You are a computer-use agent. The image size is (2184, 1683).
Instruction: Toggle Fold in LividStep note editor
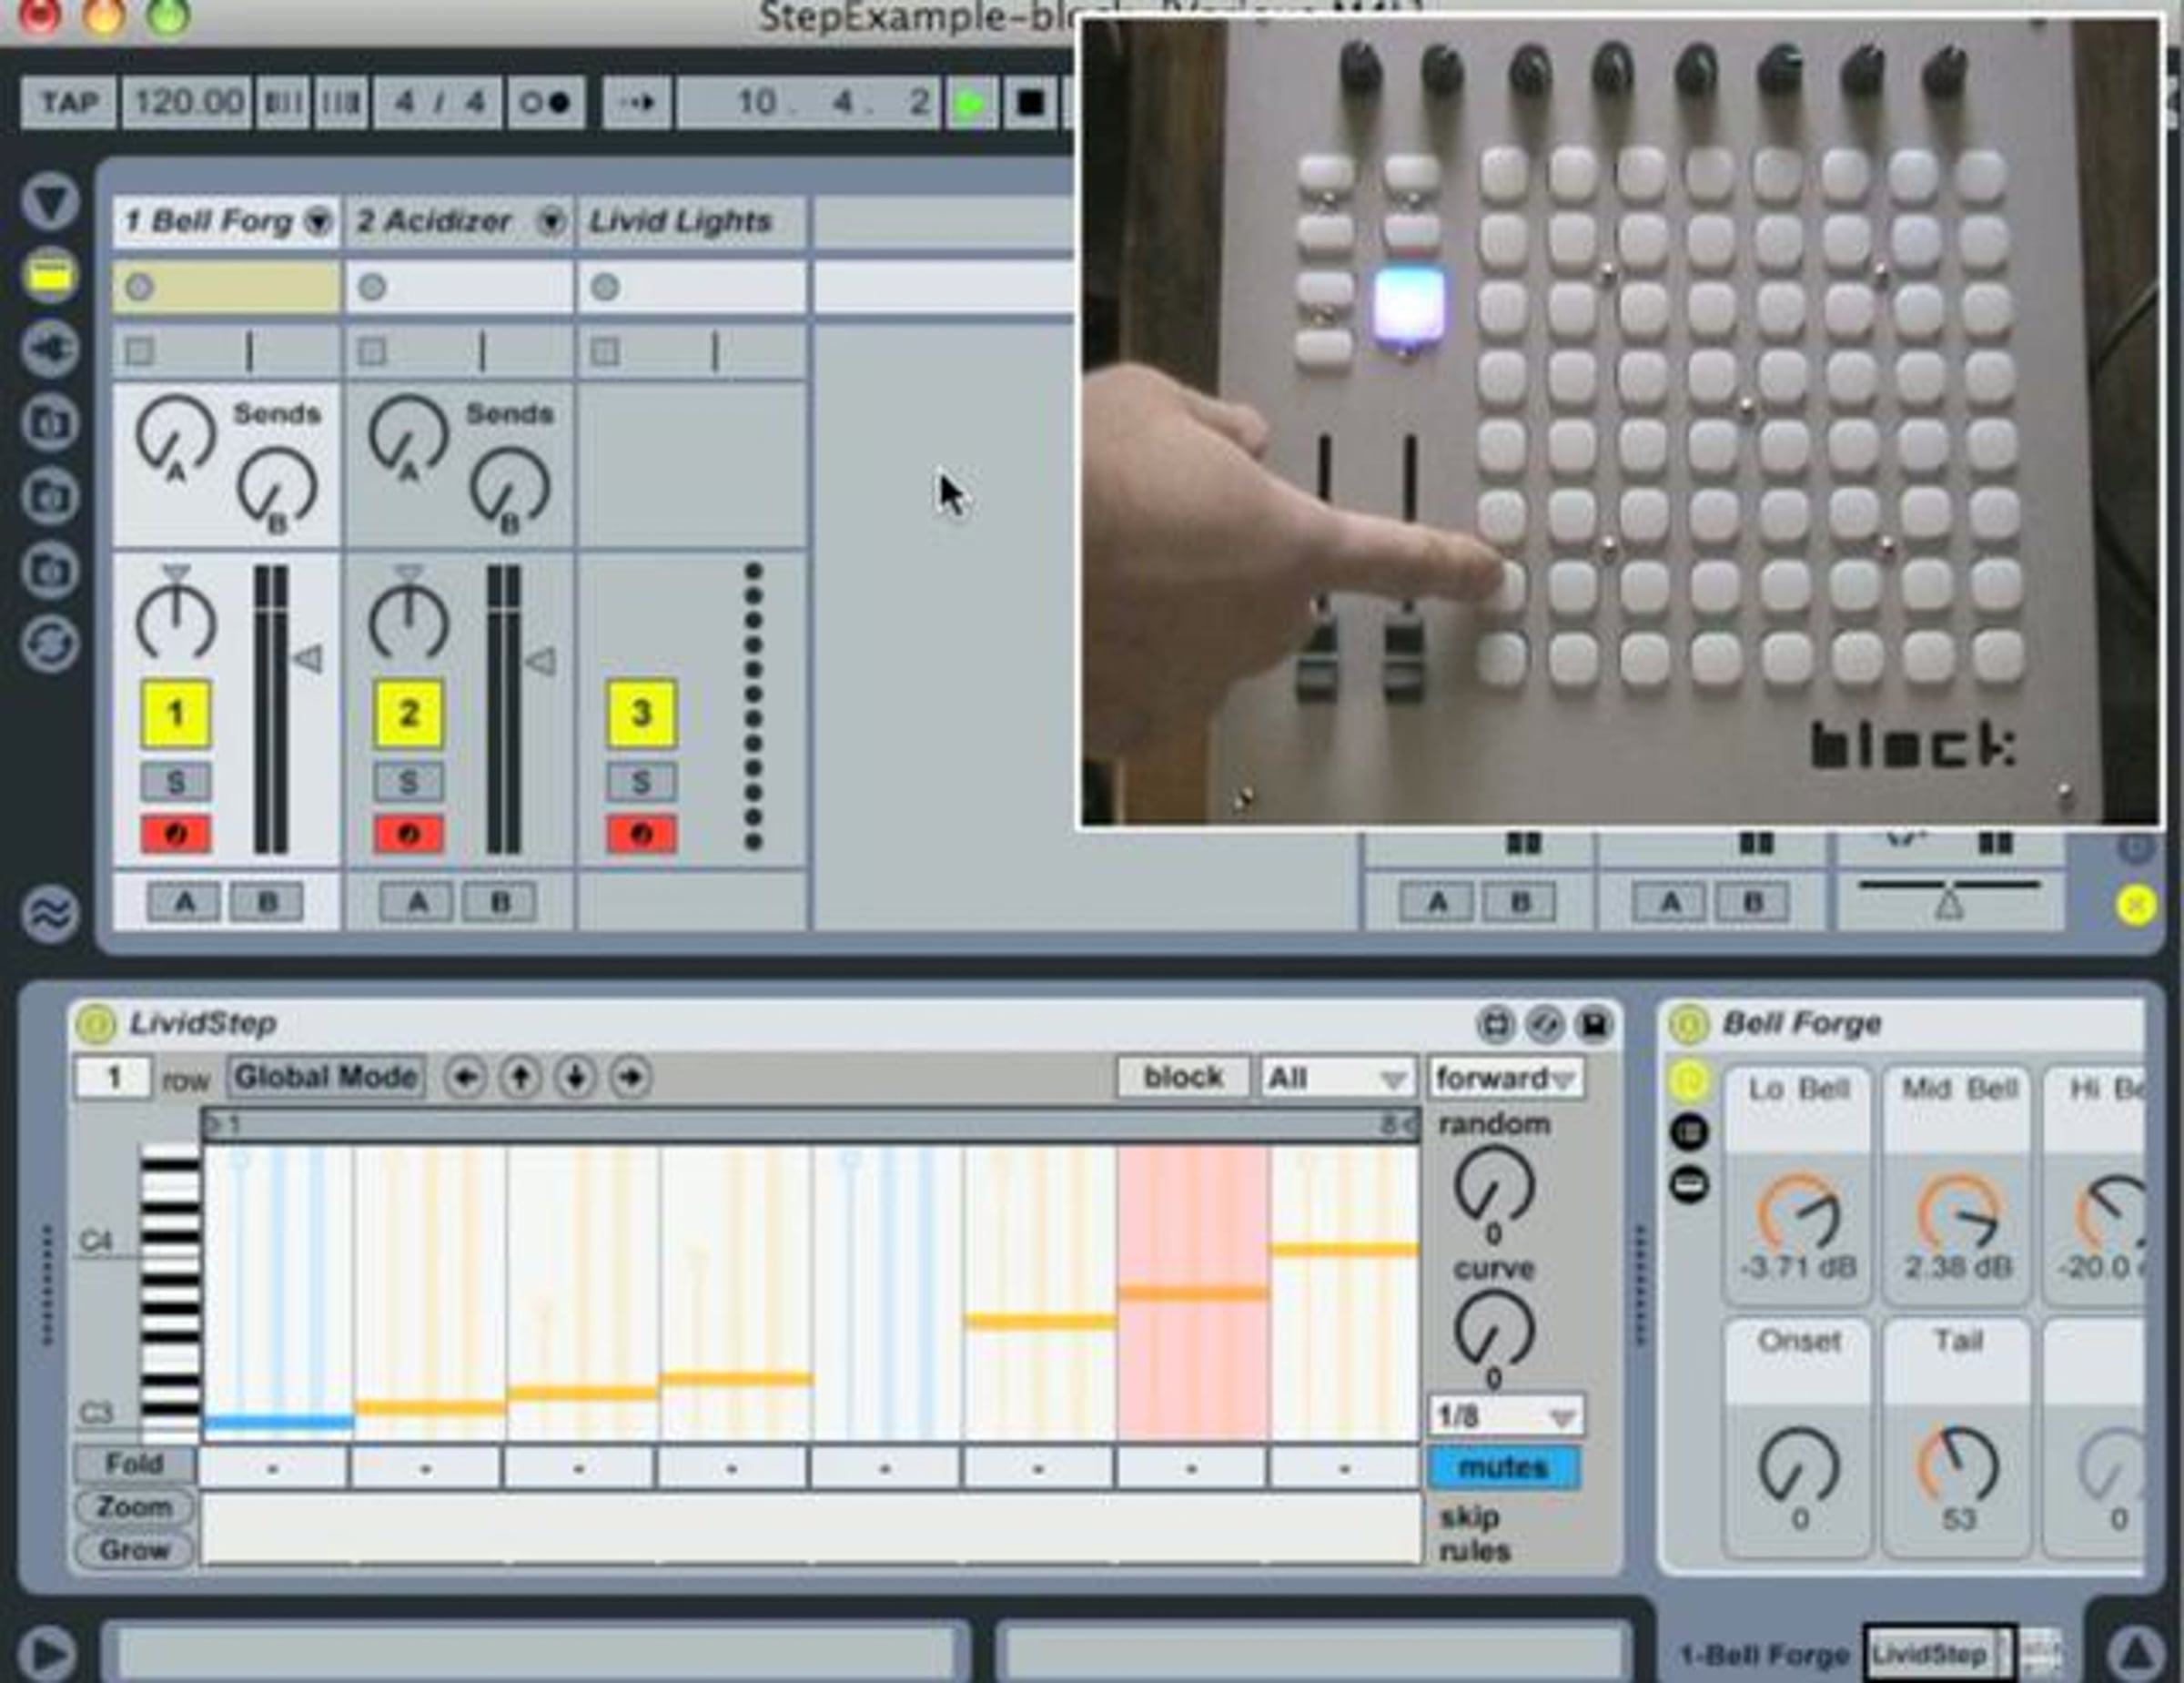[x=134, y=1464]
